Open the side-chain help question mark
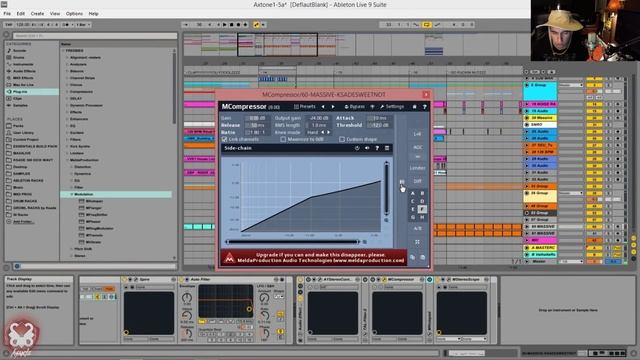This screenshot has height=360, width=640. tap(377, 148)
